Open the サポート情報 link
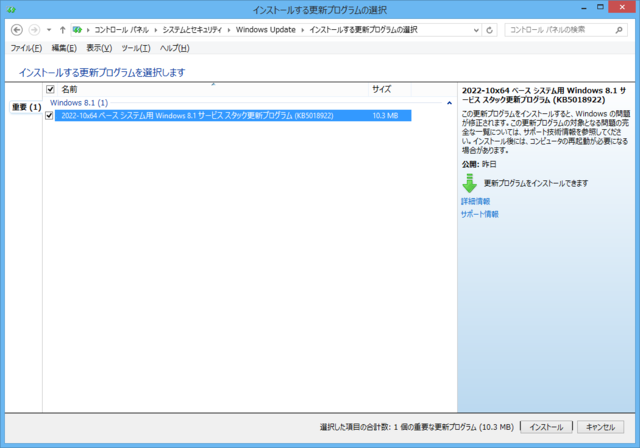This screenshot has height=448, width=640. click(480, 214)
